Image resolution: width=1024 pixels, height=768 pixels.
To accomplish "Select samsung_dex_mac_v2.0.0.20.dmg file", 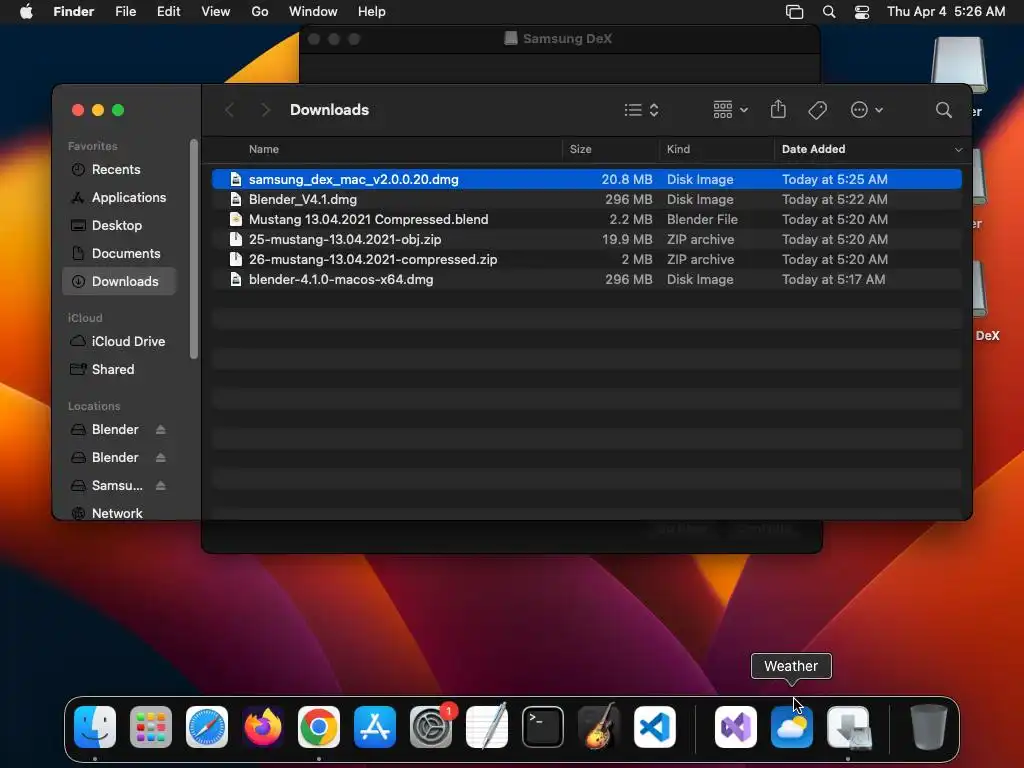I will [x=586, y=180].
